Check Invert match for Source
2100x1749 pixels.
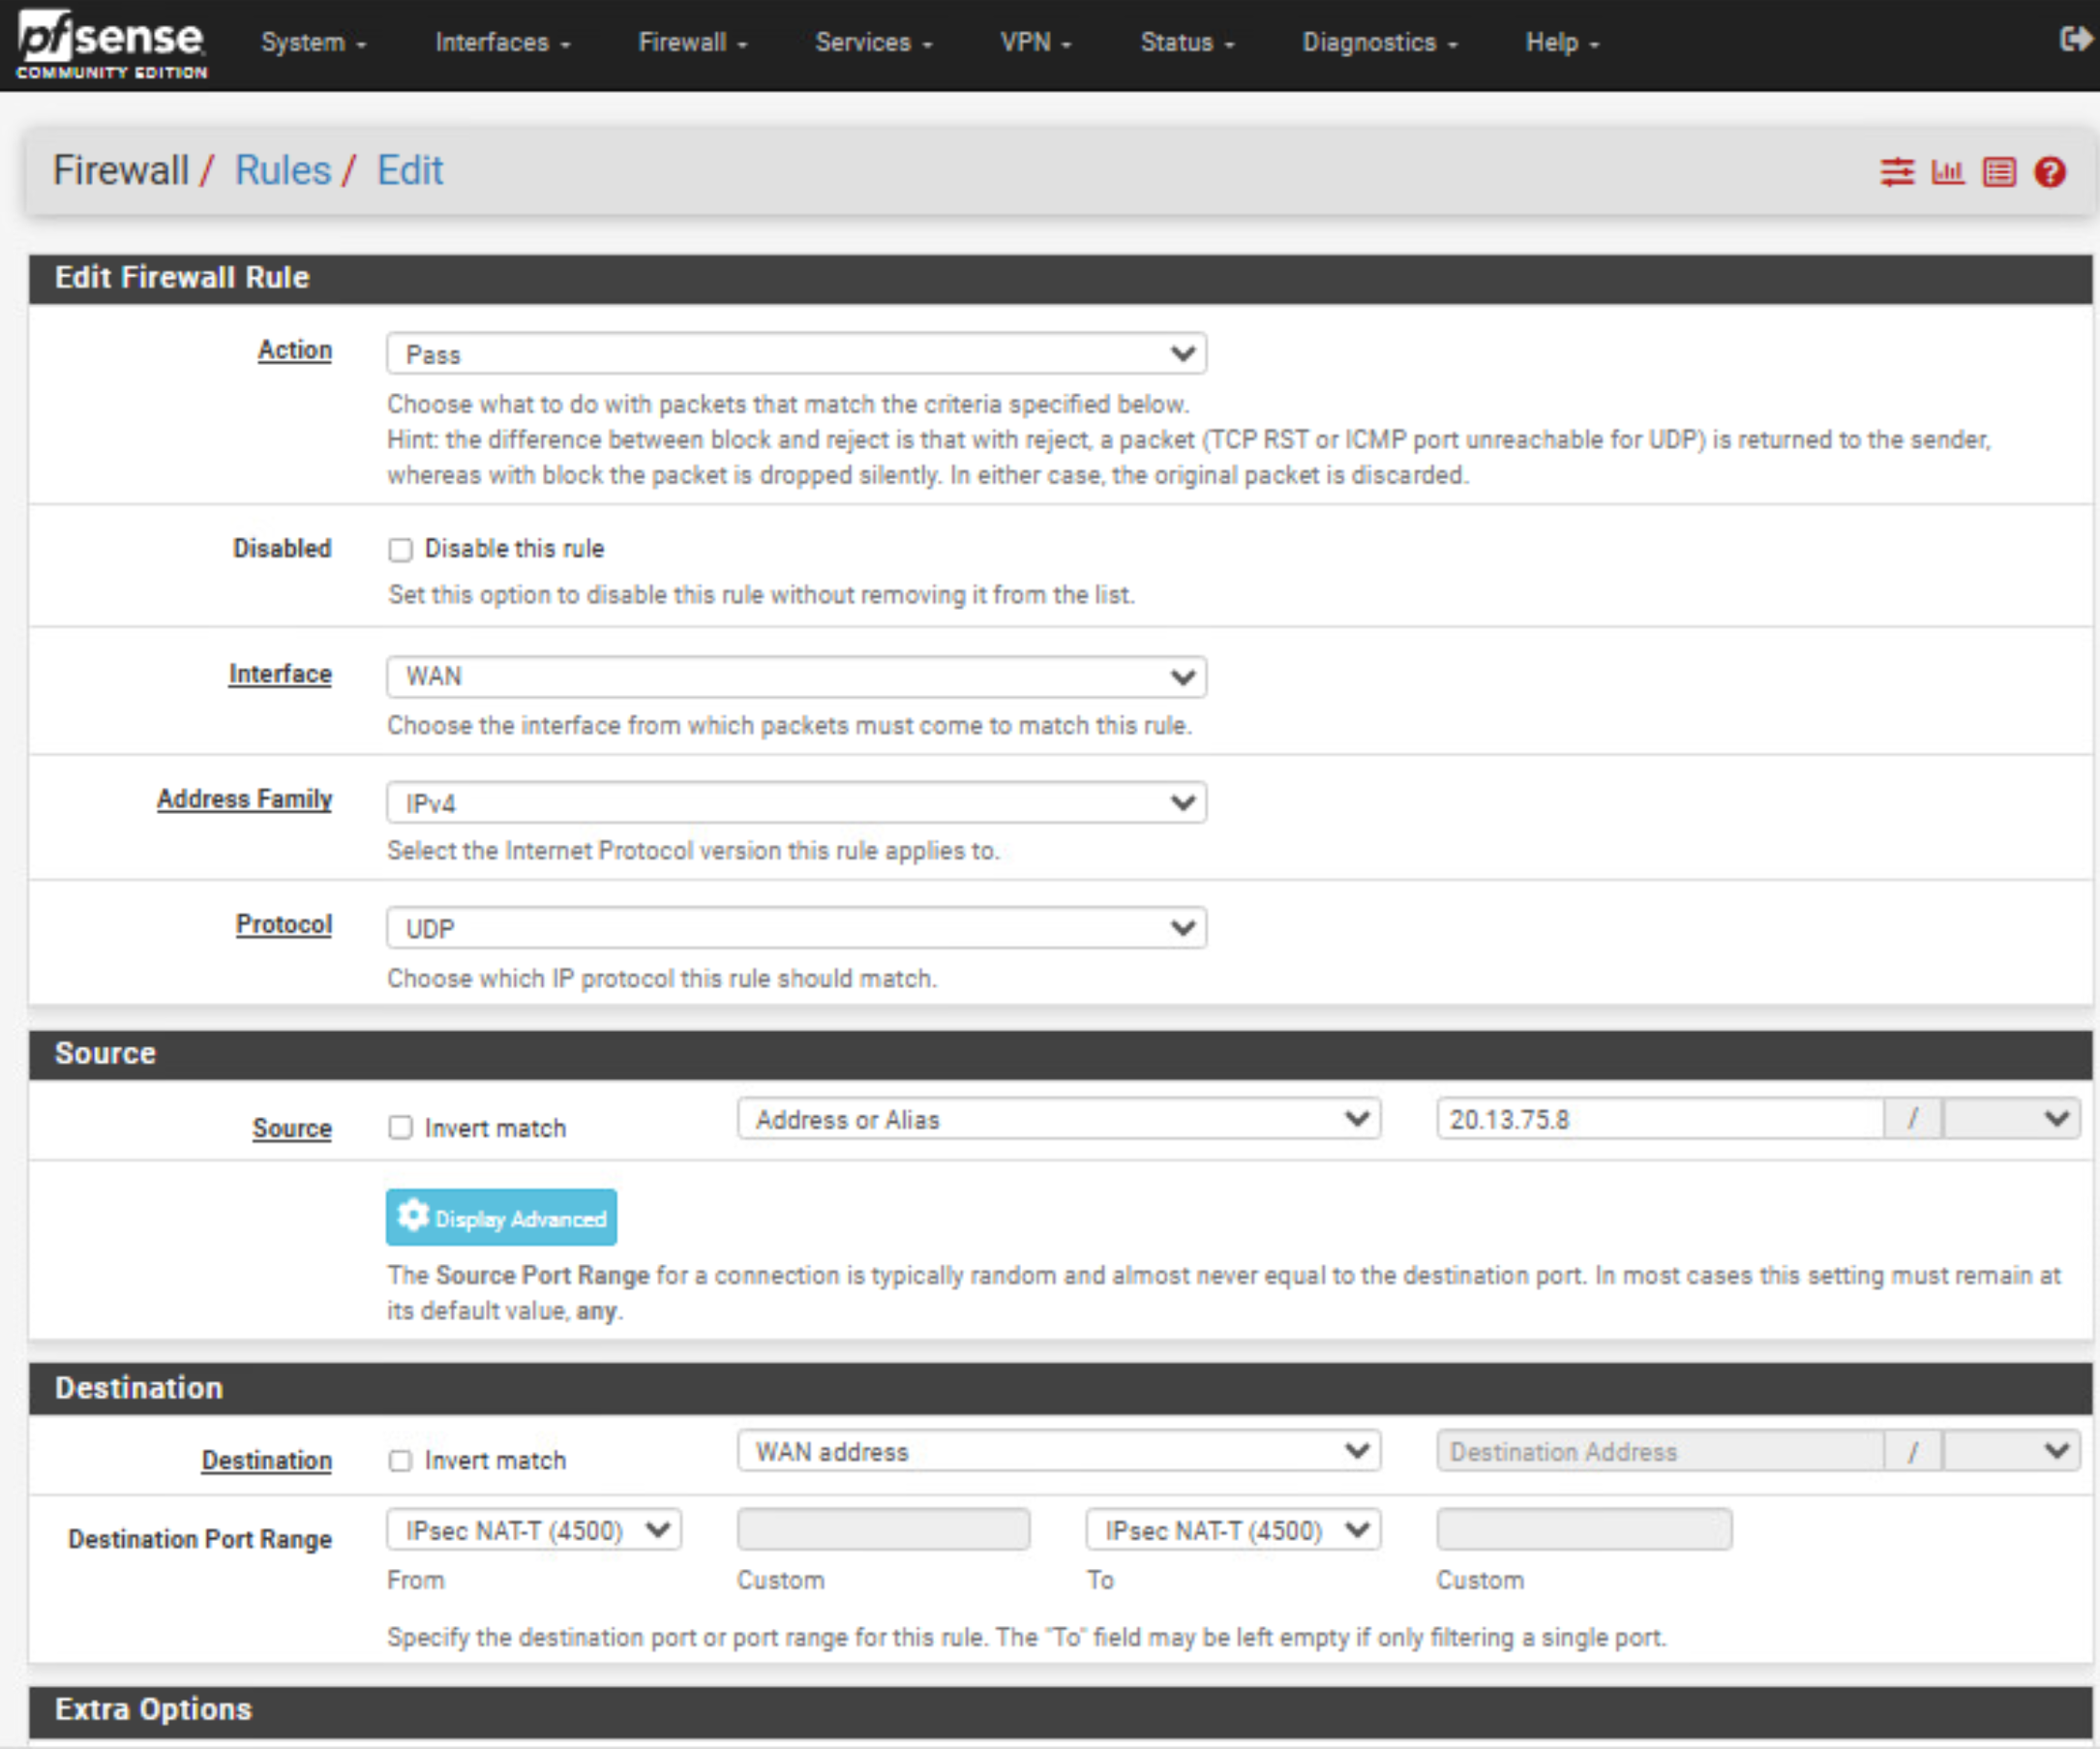click(400, 1128)
